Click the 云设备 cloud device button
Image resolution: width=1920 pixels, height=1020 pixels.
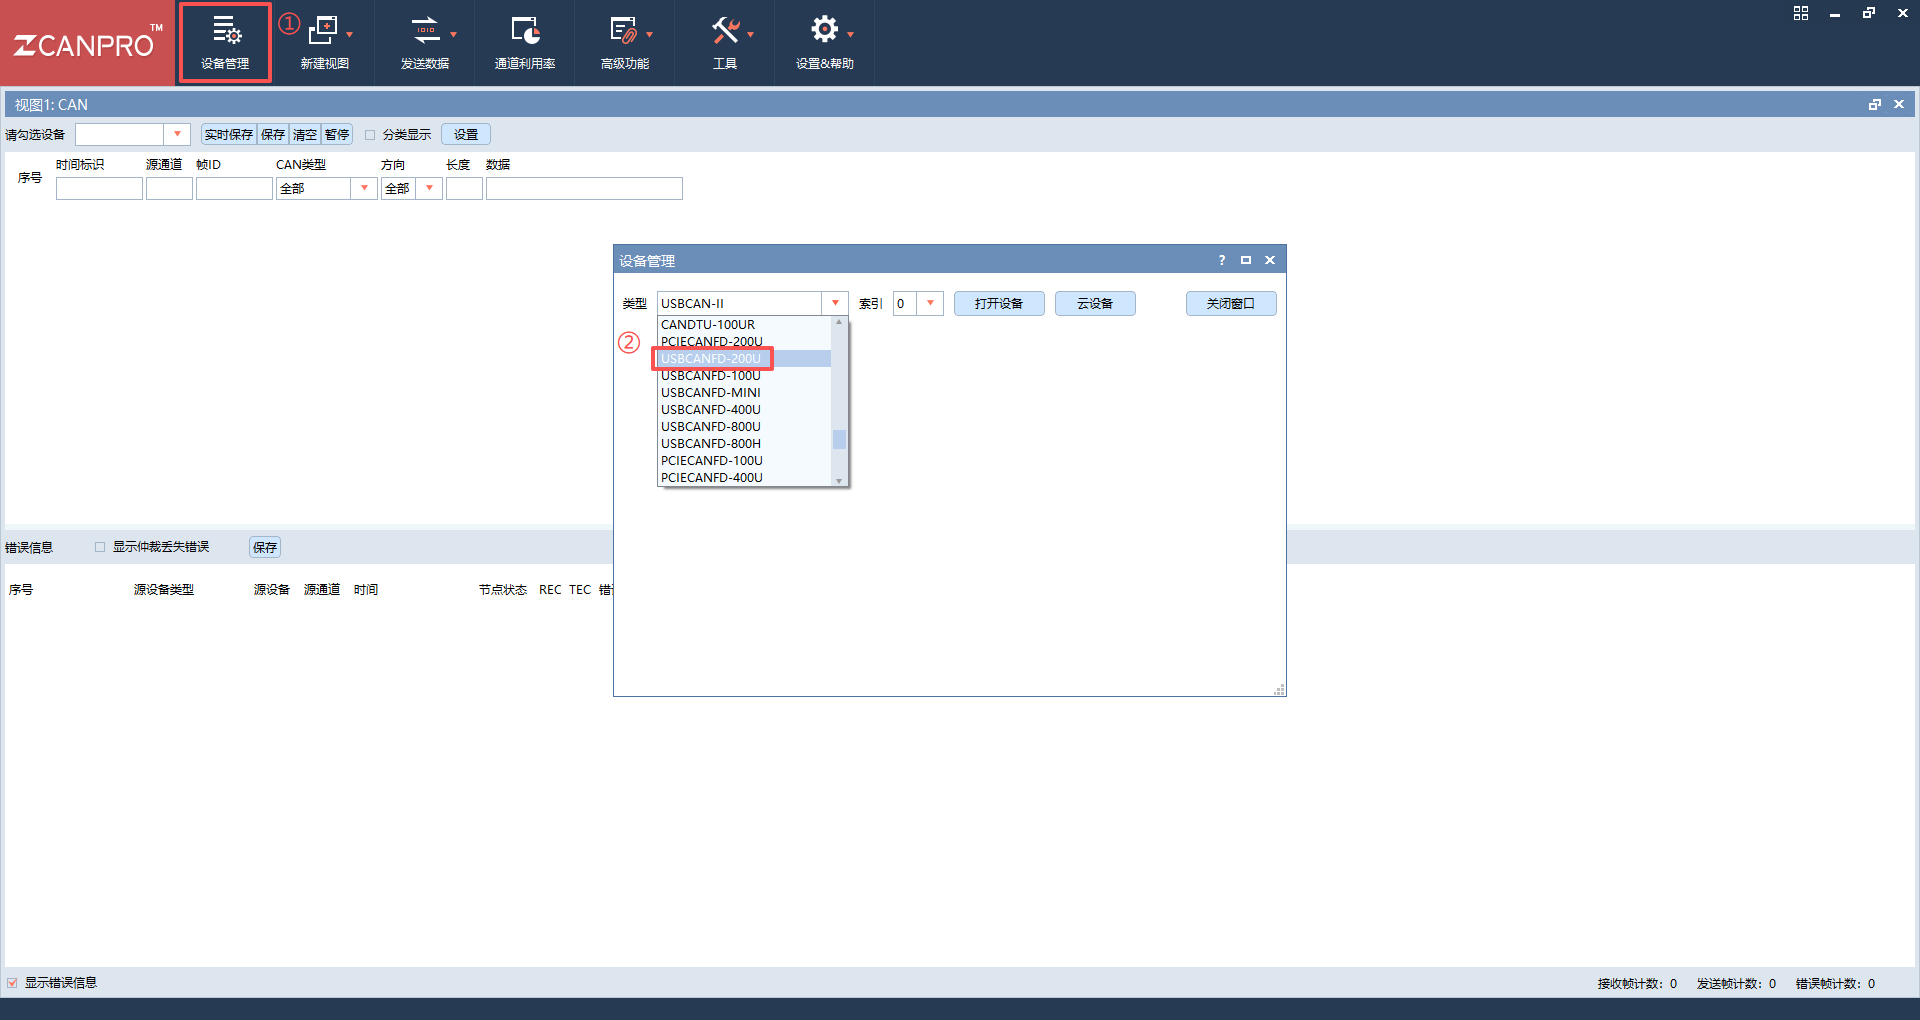coord(1095,303)
